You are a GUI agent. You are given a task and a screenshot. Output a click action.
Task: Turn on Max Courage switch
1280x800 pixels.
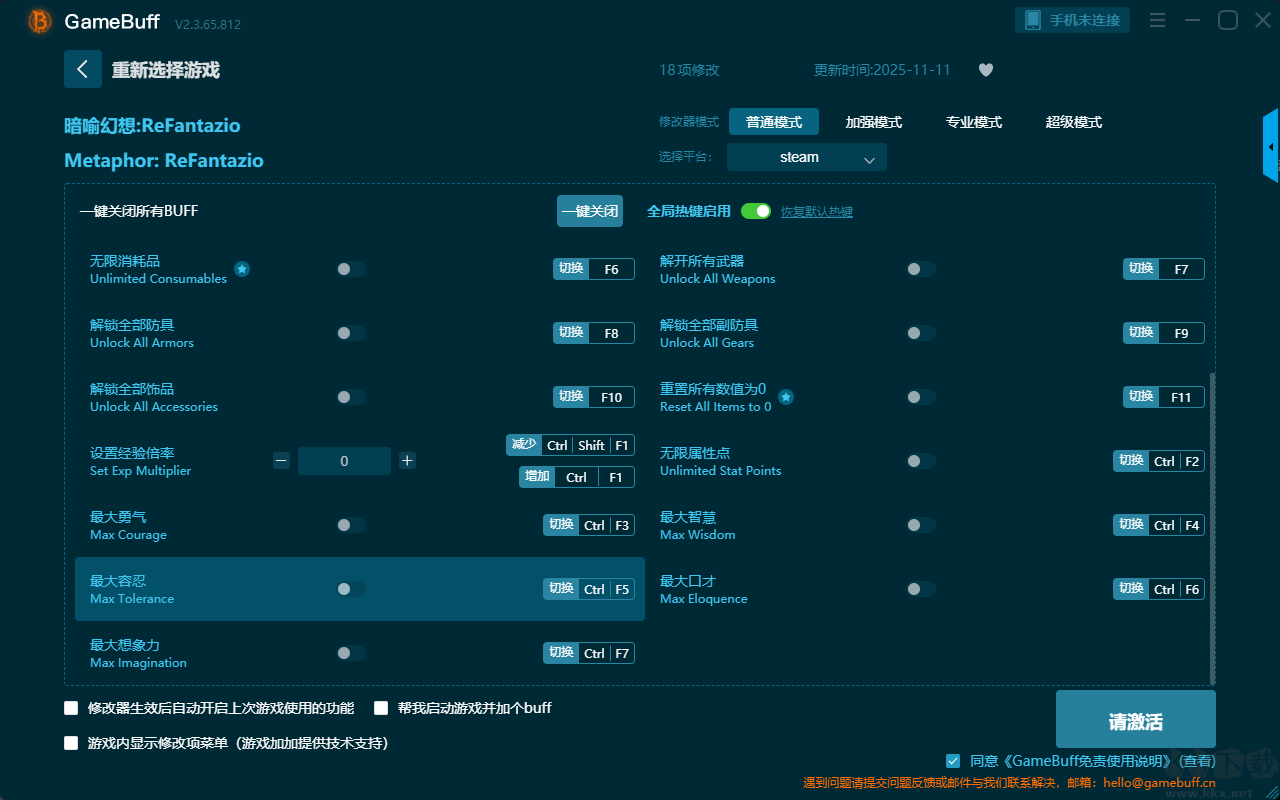pos(351,525)
